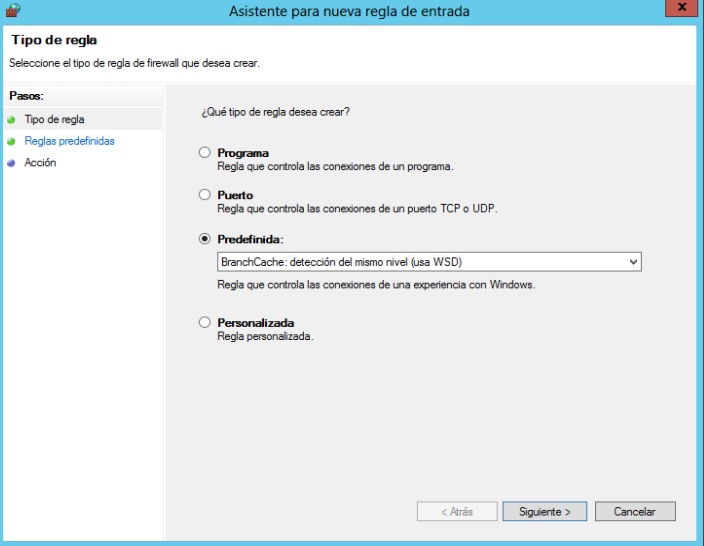Select the Predefinida radio button
The image size is (704, 546).
pos(205,239)
